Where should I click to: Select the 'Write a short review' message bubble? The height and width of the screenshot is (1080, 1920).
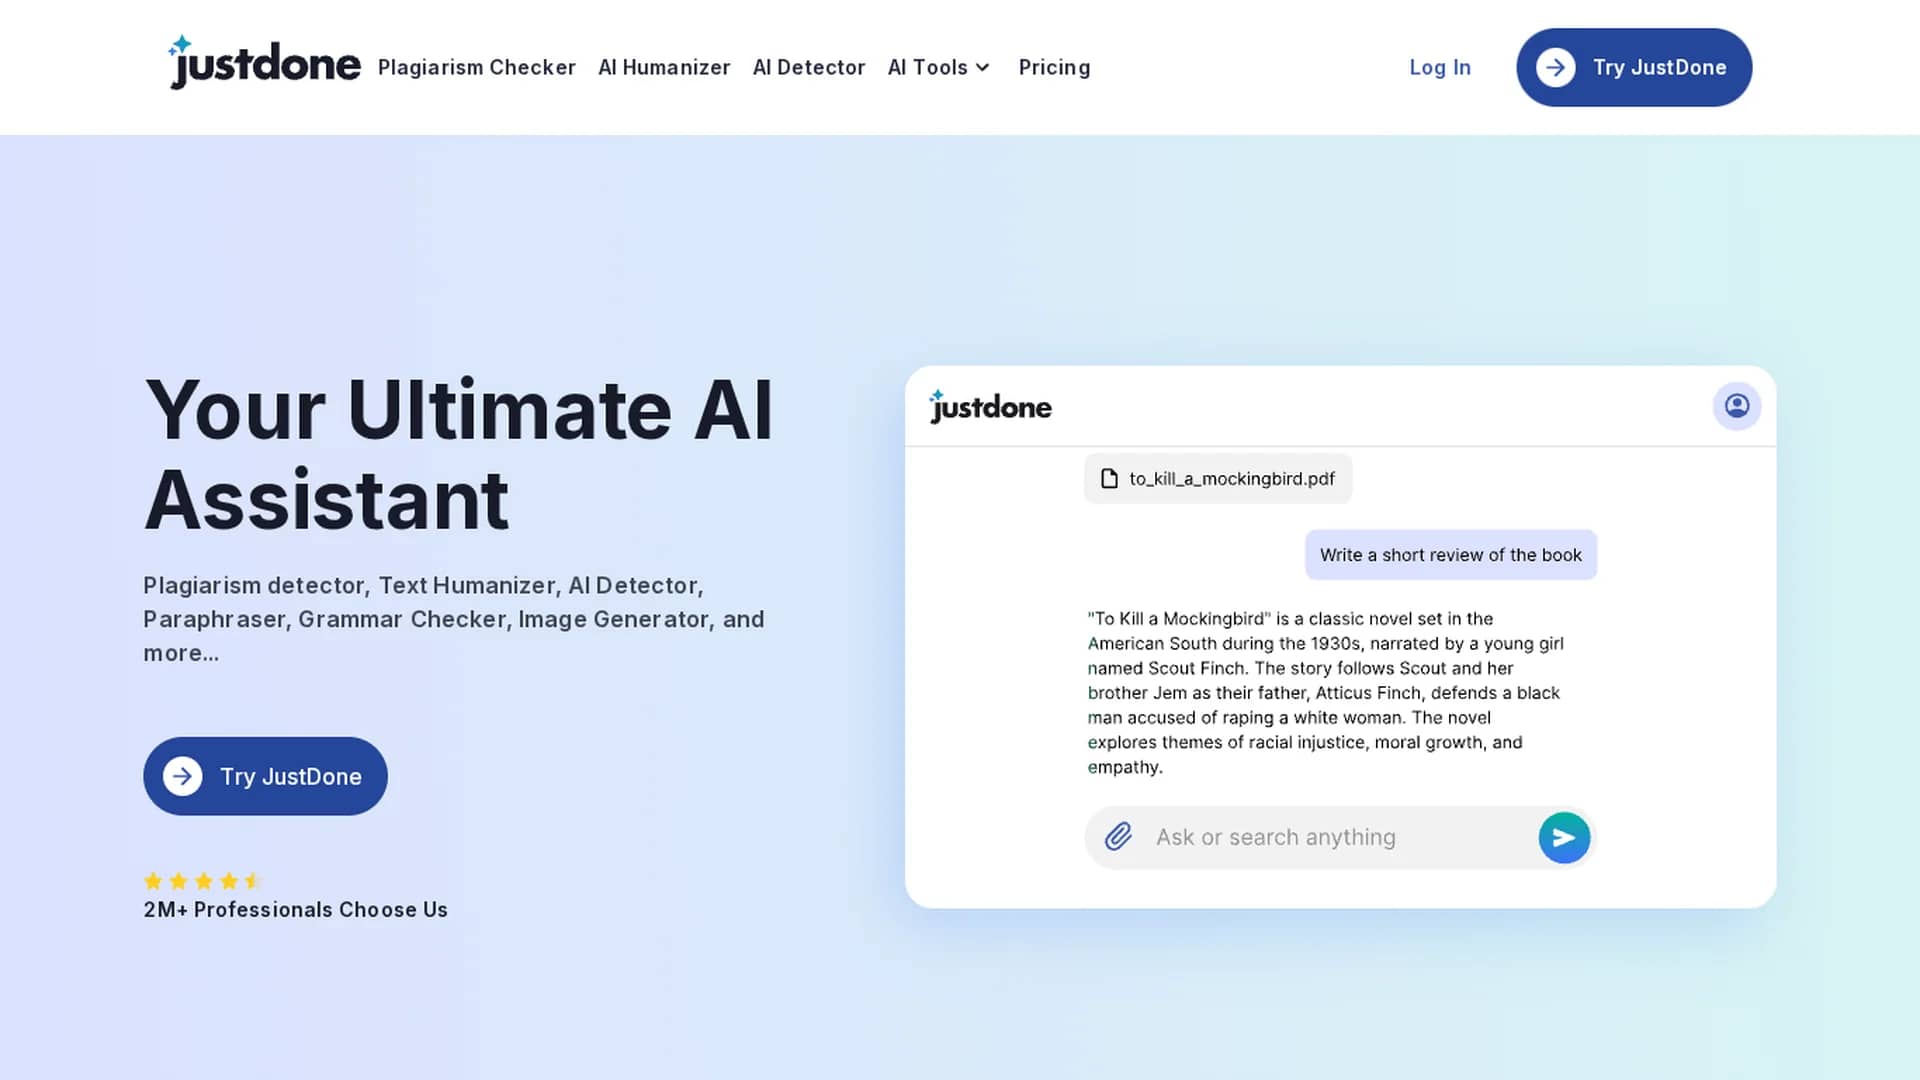[x=1451, y=555]
